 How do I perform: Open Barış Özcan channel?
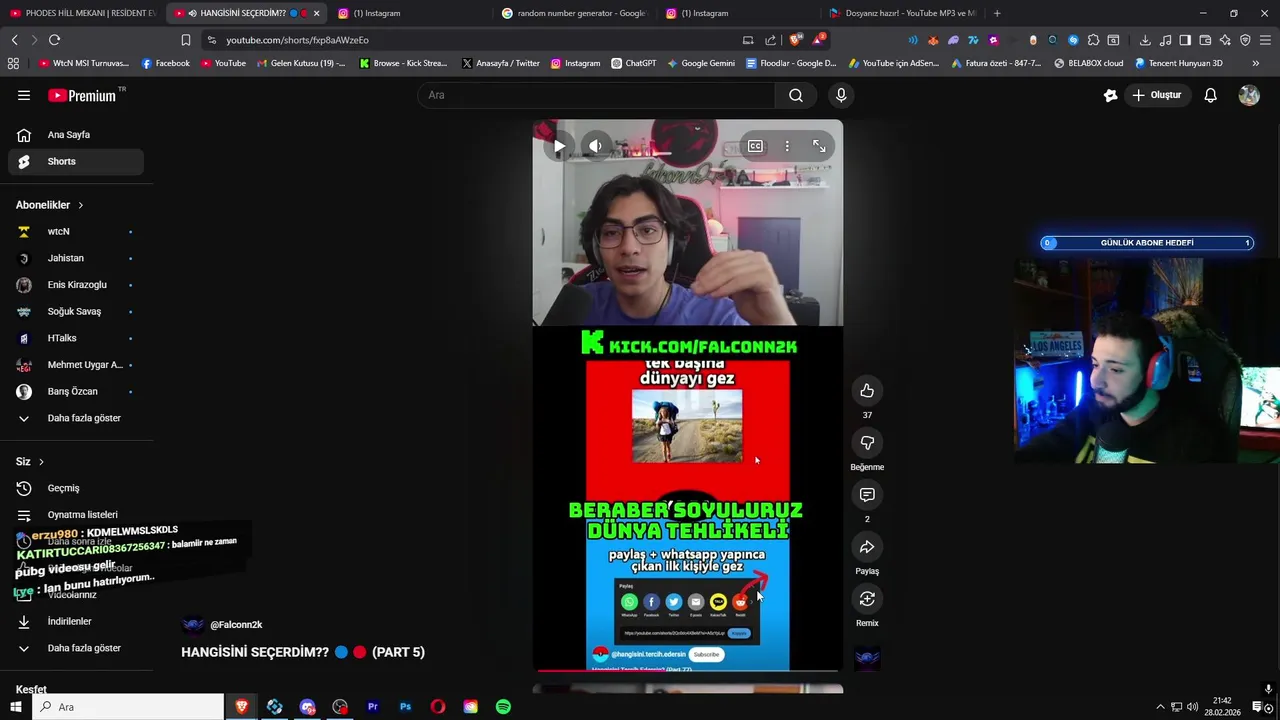tap(76, 392)
